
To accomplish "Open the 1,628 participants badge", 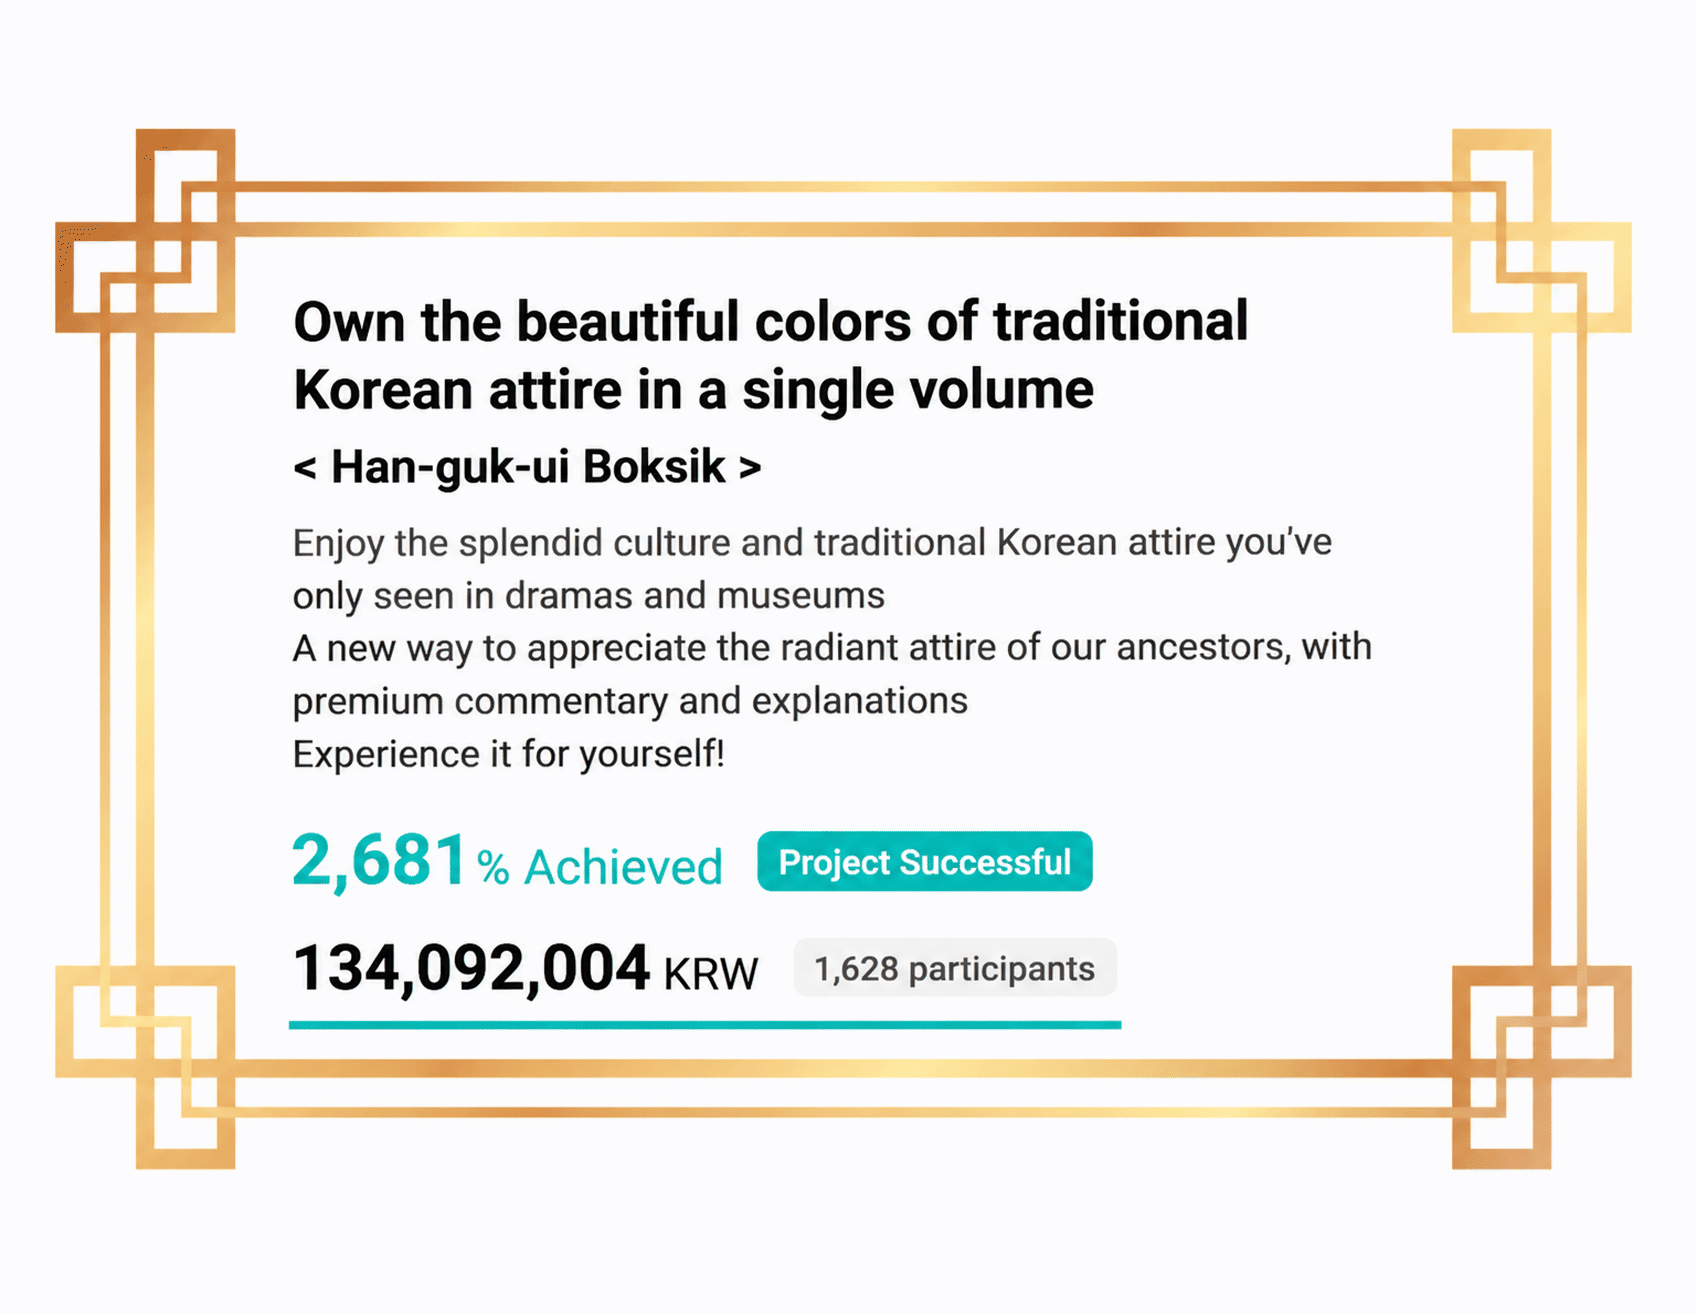I will 955,968.
